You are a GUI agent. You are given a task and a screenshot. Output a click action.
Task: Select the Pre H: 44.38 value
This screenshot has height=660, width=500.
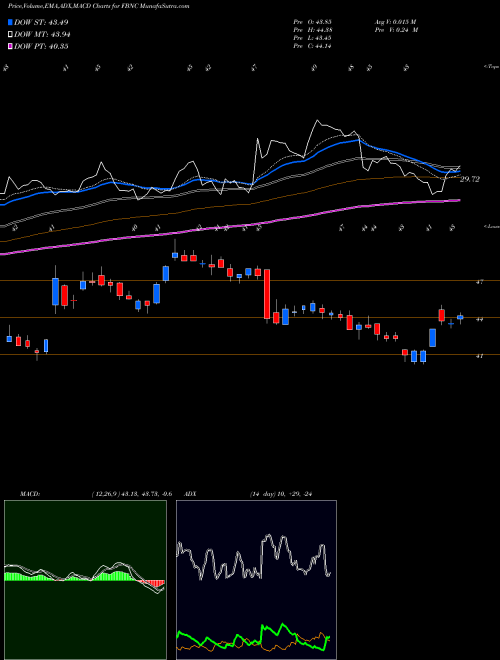click(313, 30)
